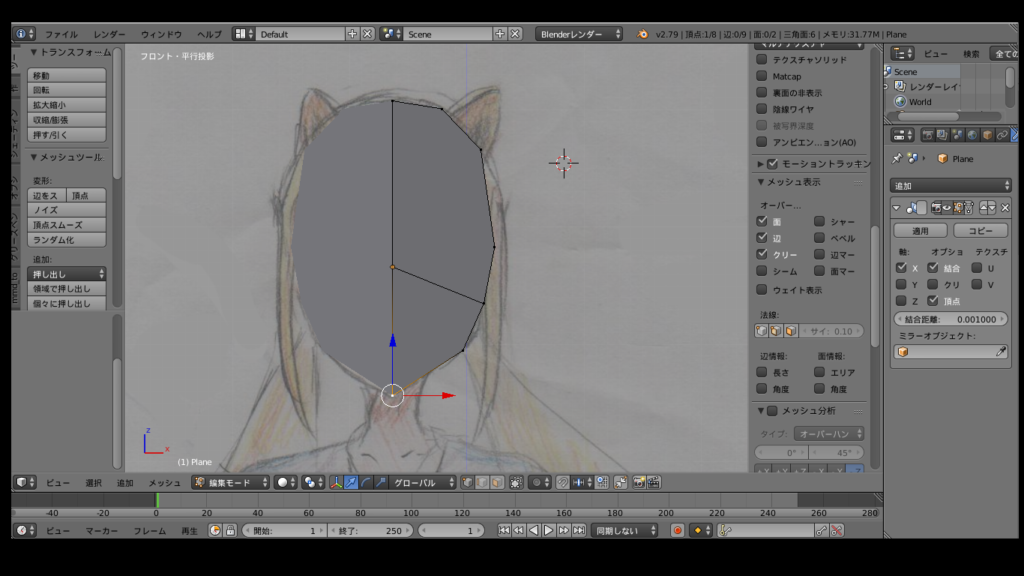Click the jump to first frame icon
The image size is (1024, 576).
coord(504,530)
